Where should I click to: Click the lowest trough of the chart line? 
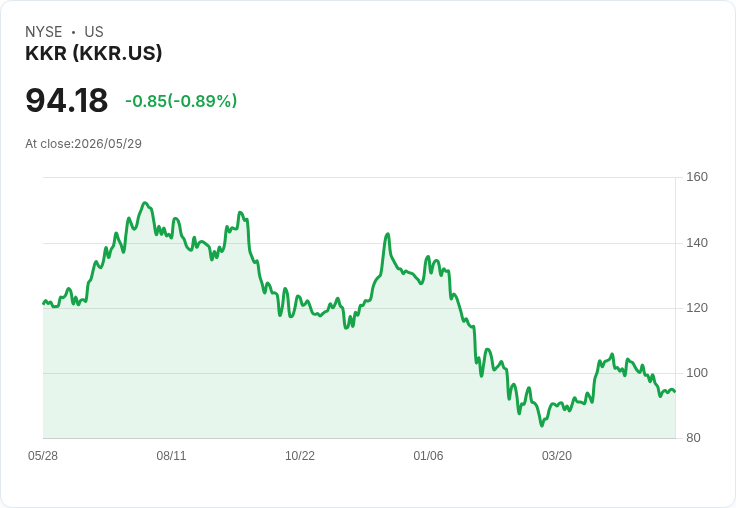542,425
